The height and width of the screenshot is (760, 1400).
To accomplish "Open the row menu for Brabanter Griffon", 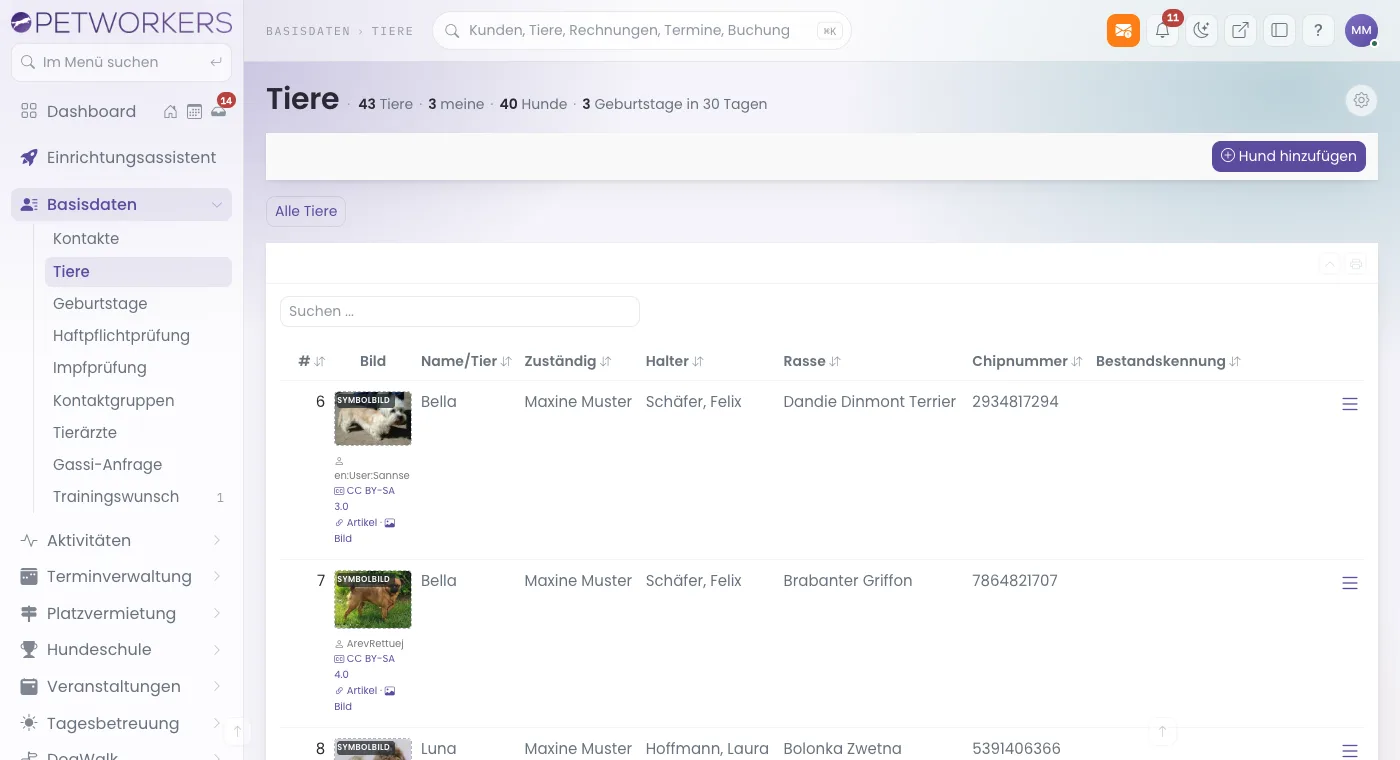I will pyautogui.click(x=1350, y=583).
